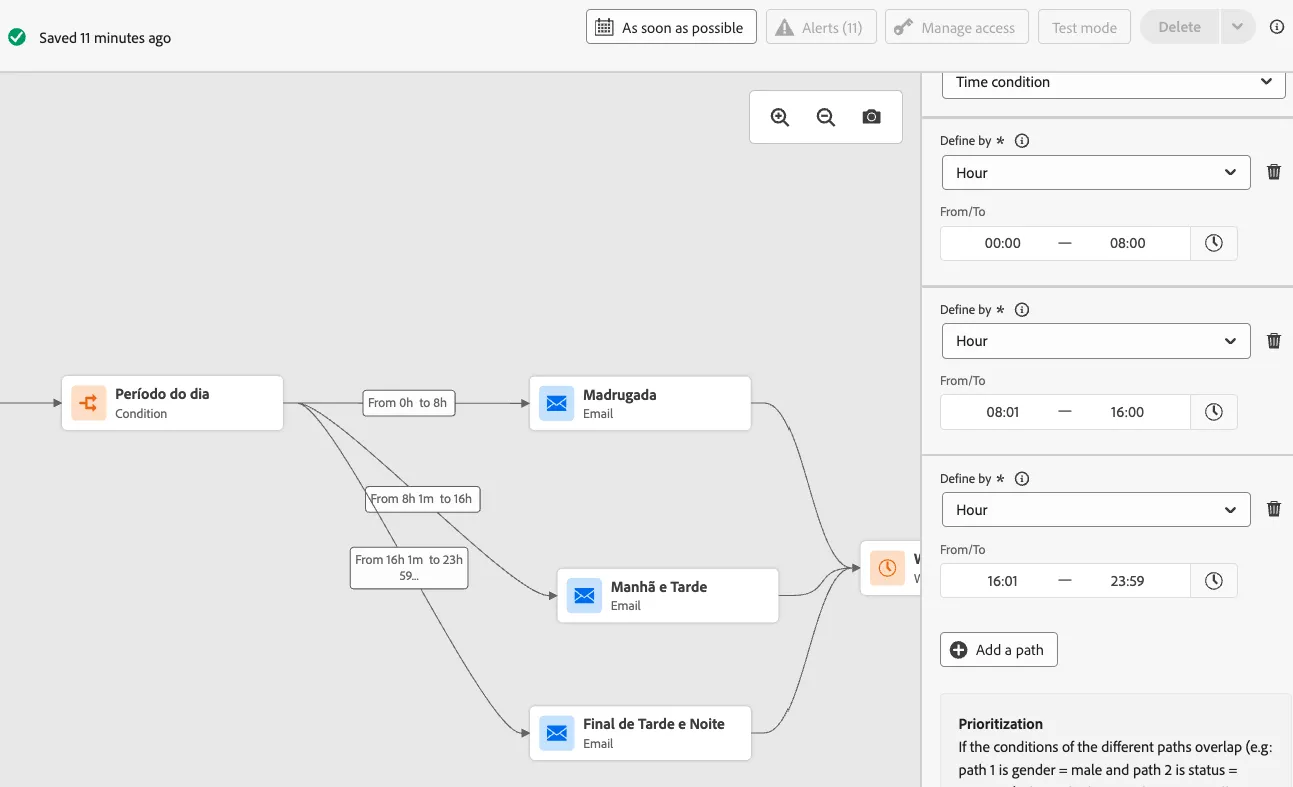Open second Hour dropdown above 08:01
The width and height of the screenshot is (1293, 787).
1096,341
